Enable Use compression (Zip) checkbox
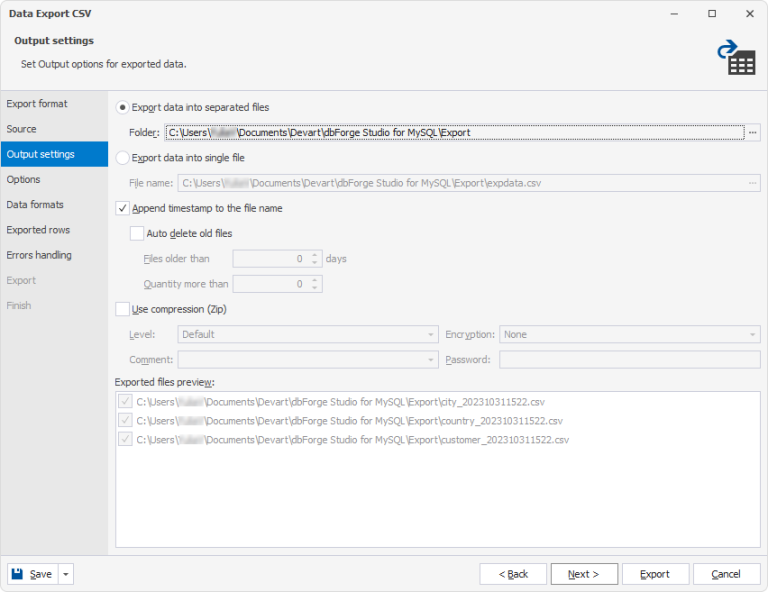The image size is (768, 592). tap(122, 309)
